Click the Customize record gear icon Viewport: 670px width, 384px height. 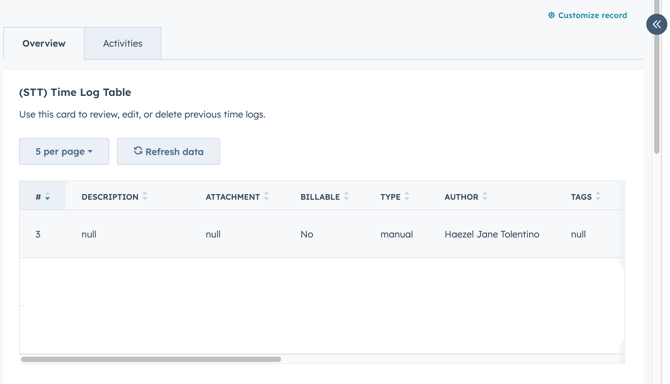[x=551, y=15]
